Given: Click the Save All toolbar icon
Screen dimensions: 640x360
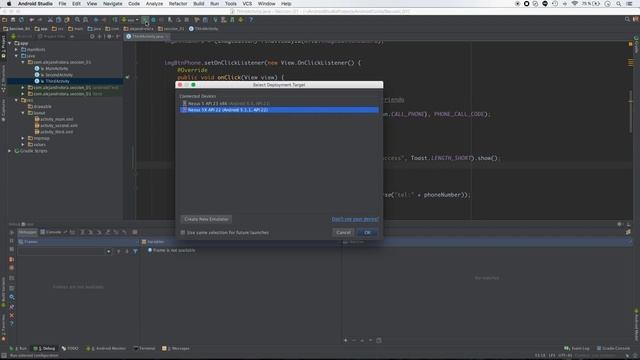Looking at the screenshot, I should (x=13, y=20).
